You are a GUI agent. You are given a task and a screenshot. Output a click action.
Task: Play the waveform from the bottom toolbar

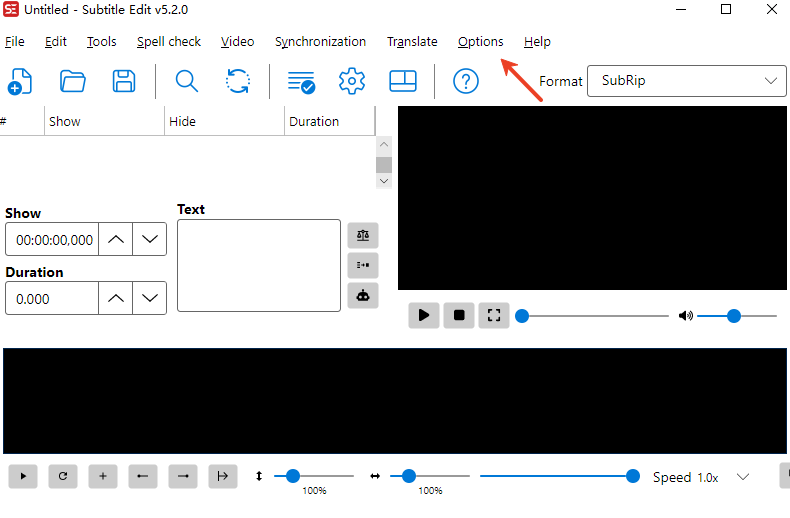(x=23, y=476)
